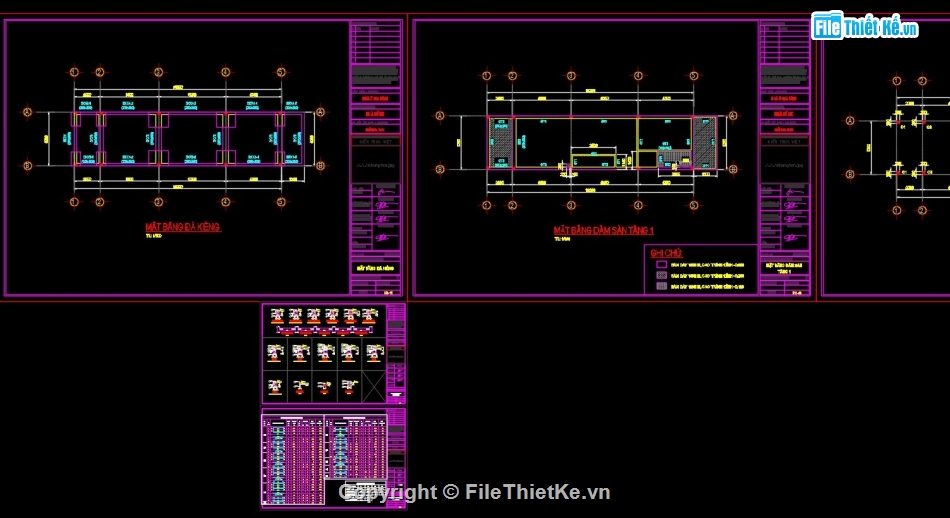
Task: Select the sheet name box in Đà Kiềng title block
Action: click(376, 268)
